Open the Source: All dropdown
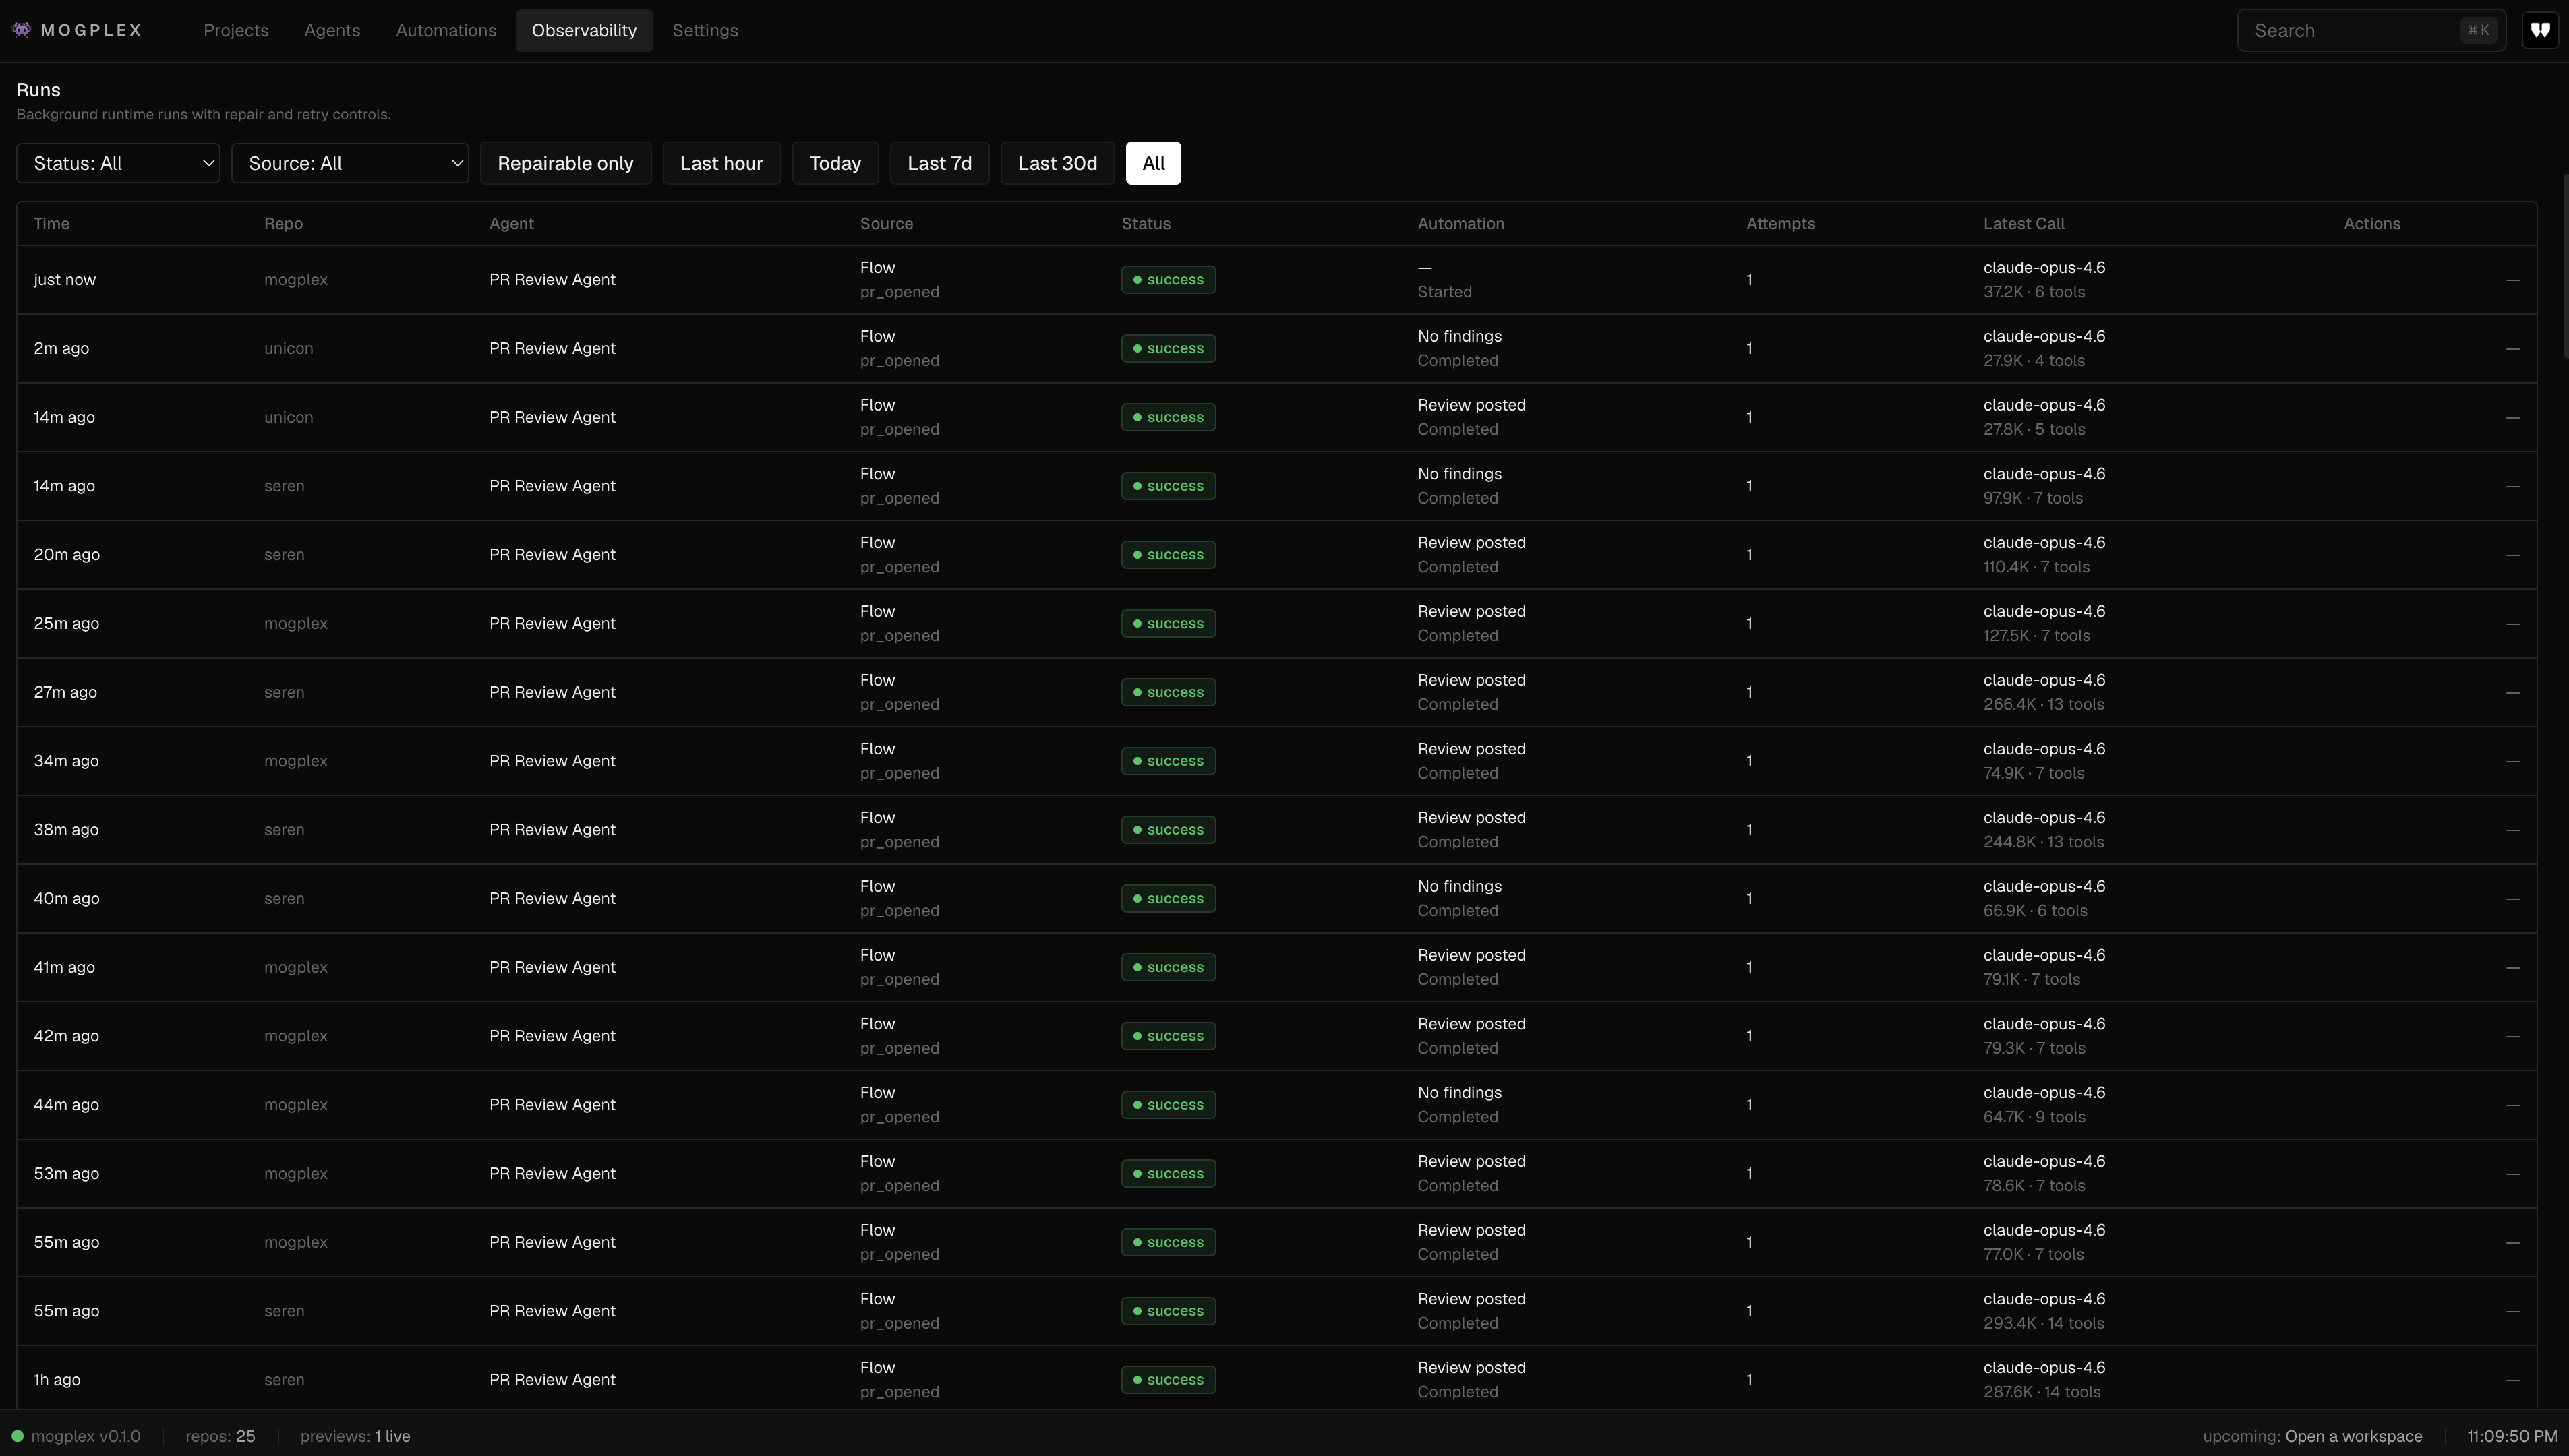Image resolution: width=2569 pixels, height=1456 pixels. [x=350, y=163]
